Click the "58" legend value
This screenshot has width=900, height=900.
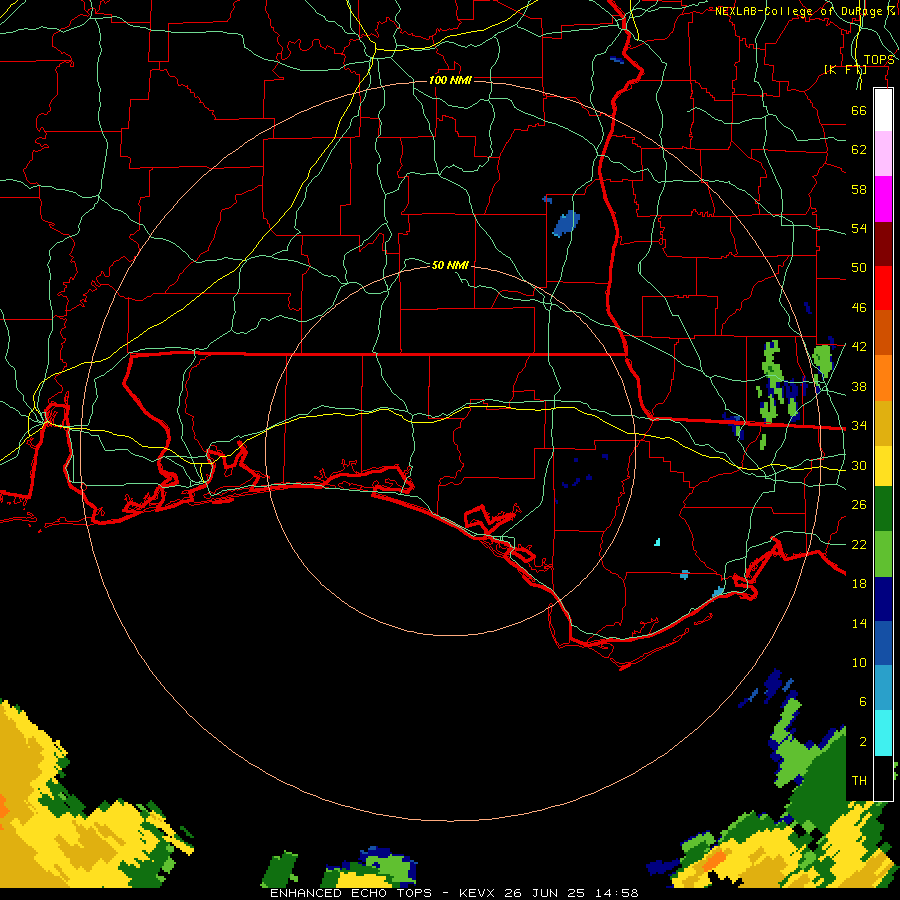859,189
